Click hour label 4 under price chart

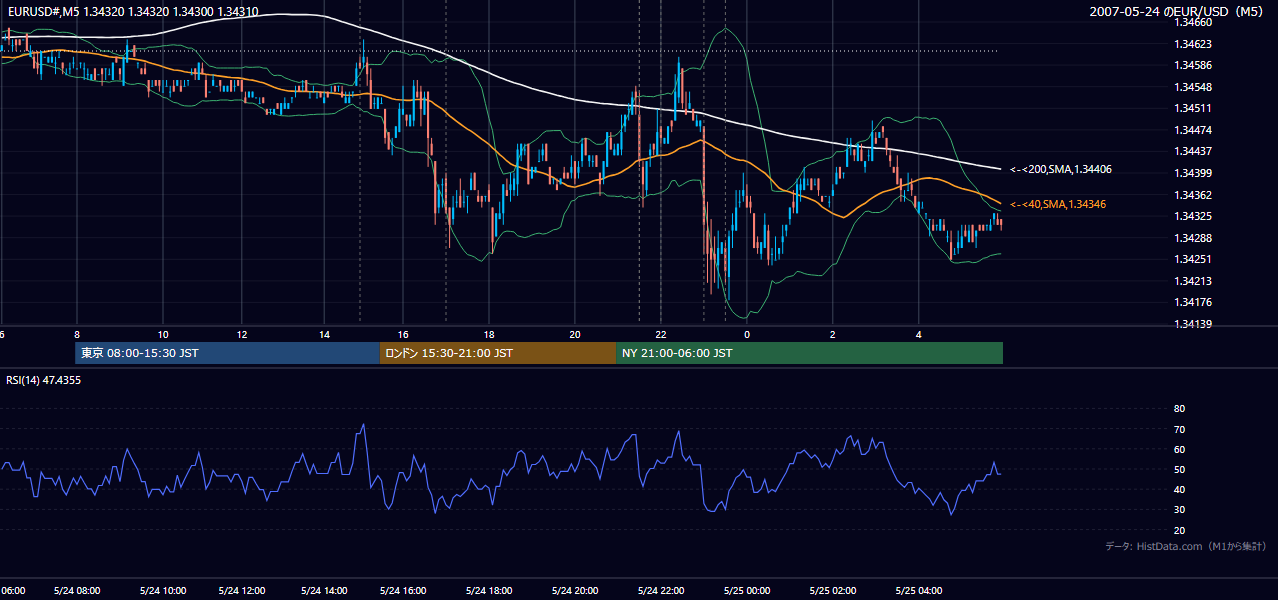pyautogui.click(x=919, y=334)
